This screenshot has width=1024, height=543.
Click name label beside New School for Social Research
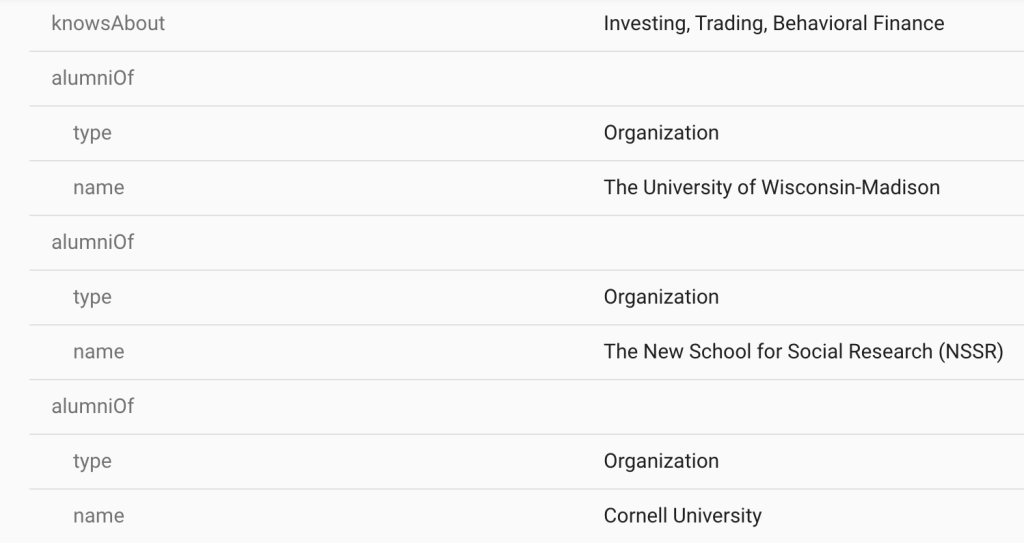tap(98, 351)
